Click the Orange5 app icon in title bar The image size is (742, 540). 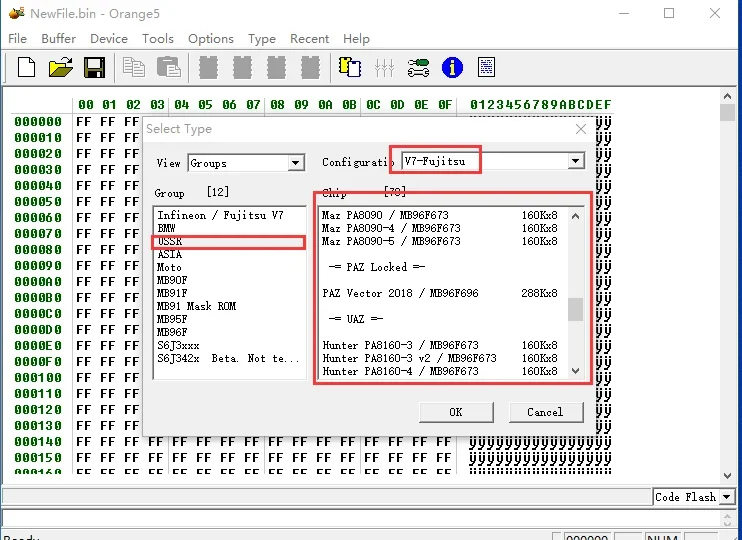17,13
